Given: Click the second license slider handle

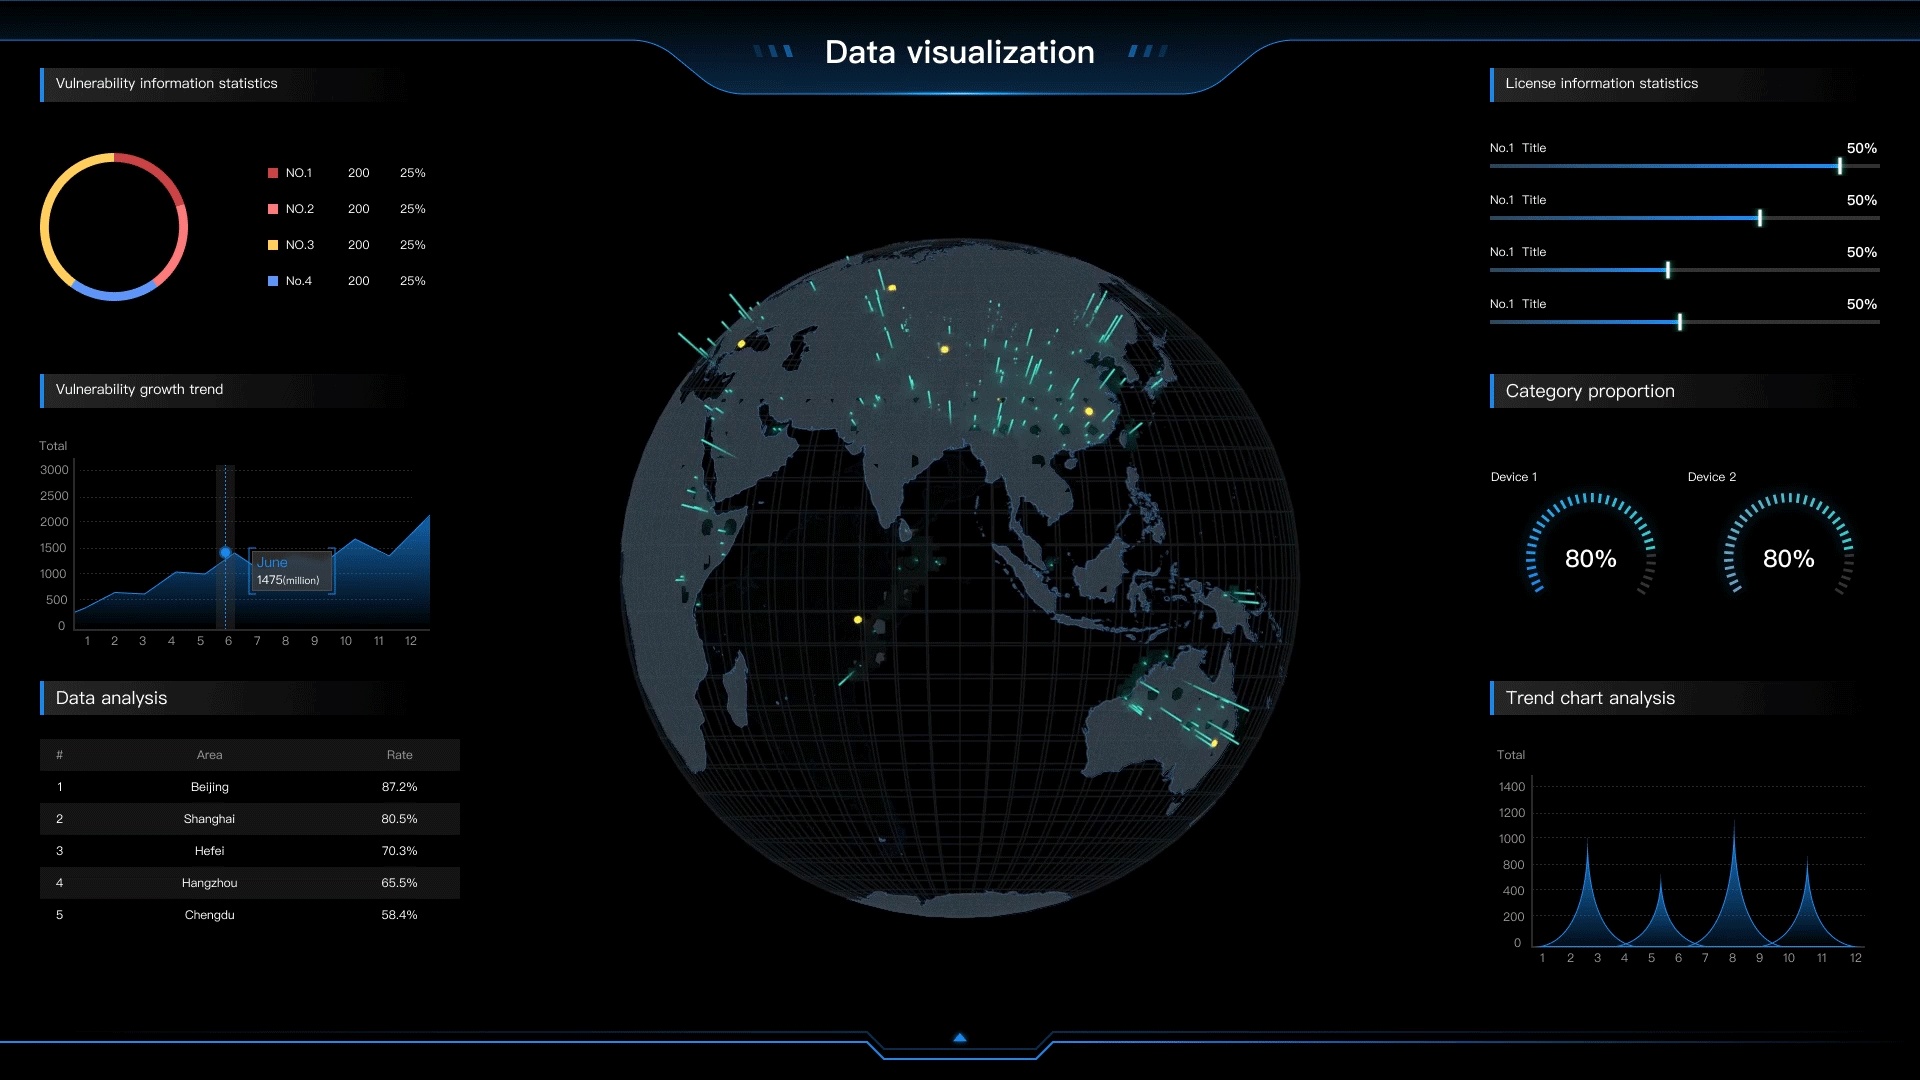Looking at the screenshot, I should click(x=1760, y=218).
